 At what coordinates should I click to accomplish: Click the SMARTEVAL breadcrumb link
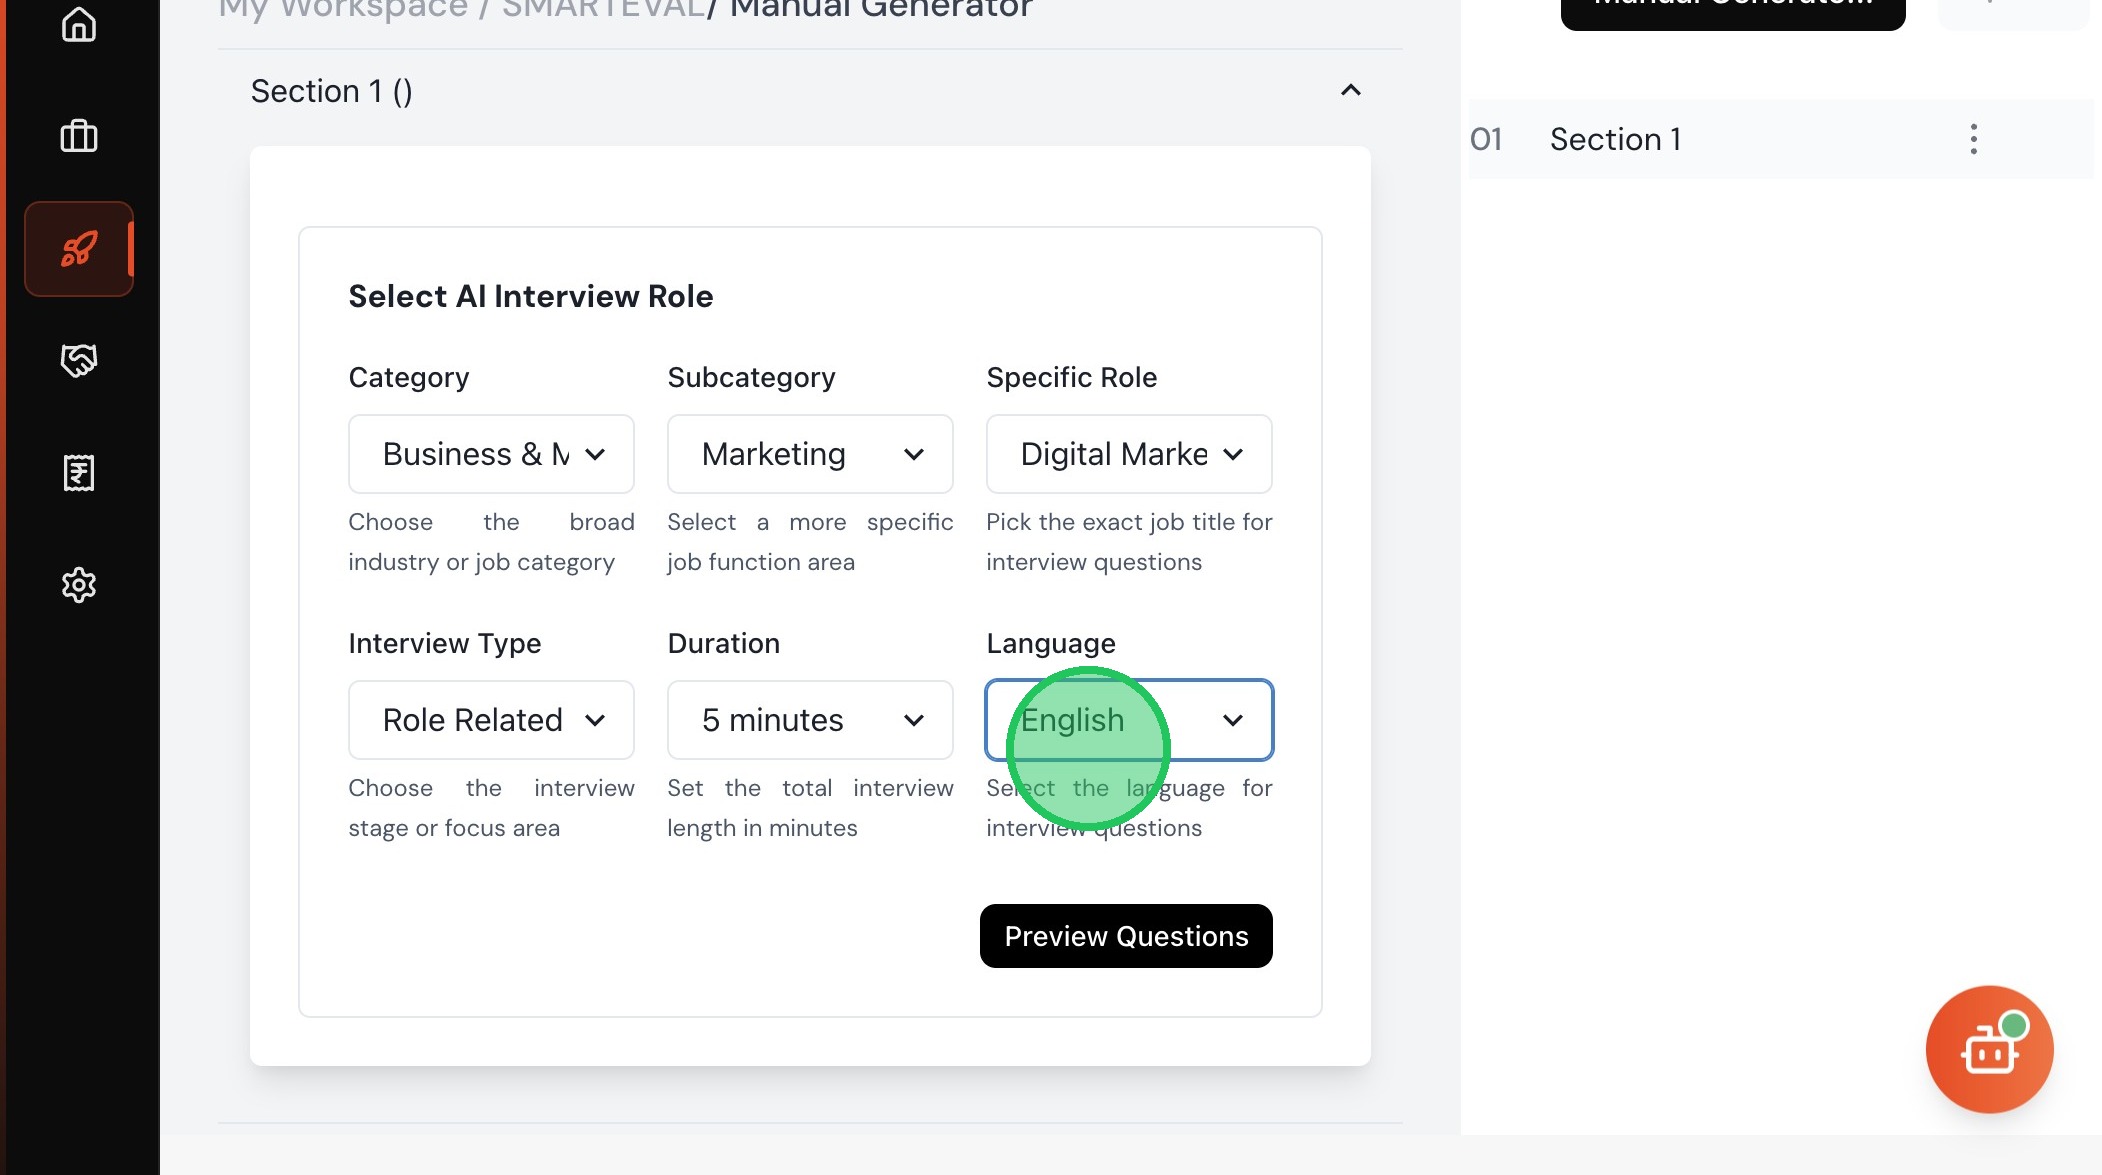tap(603, 10)
